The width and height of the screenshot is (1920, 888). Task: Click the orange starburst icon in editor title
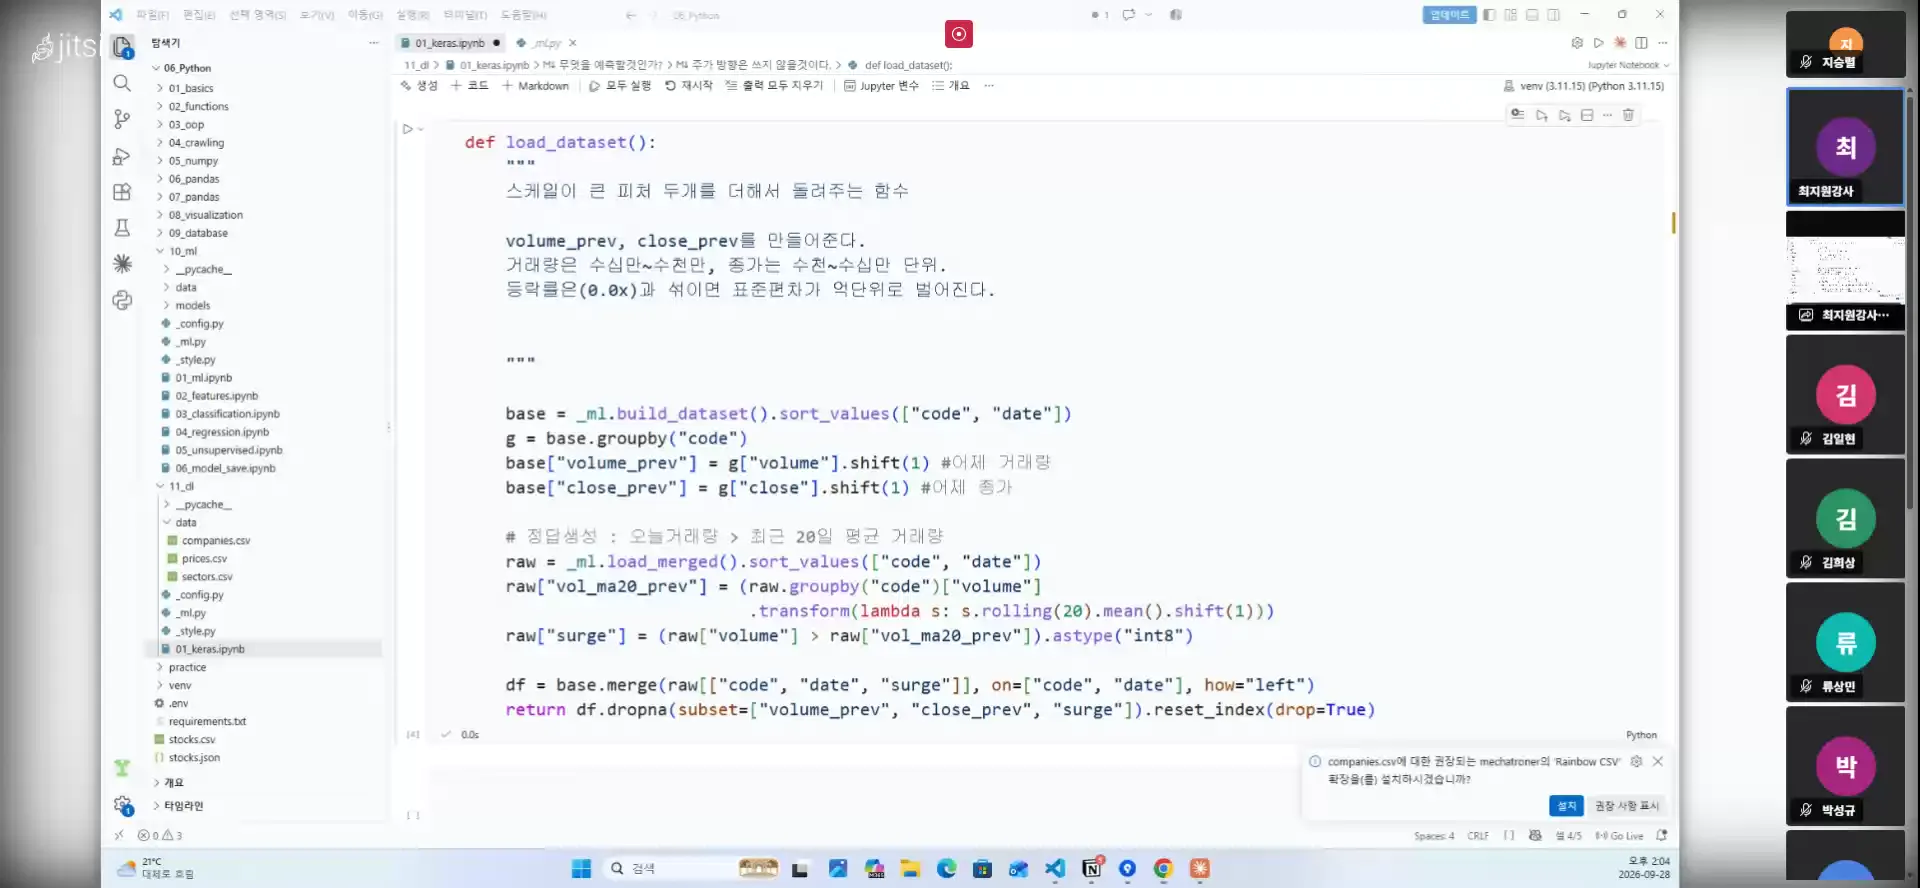1620,43
